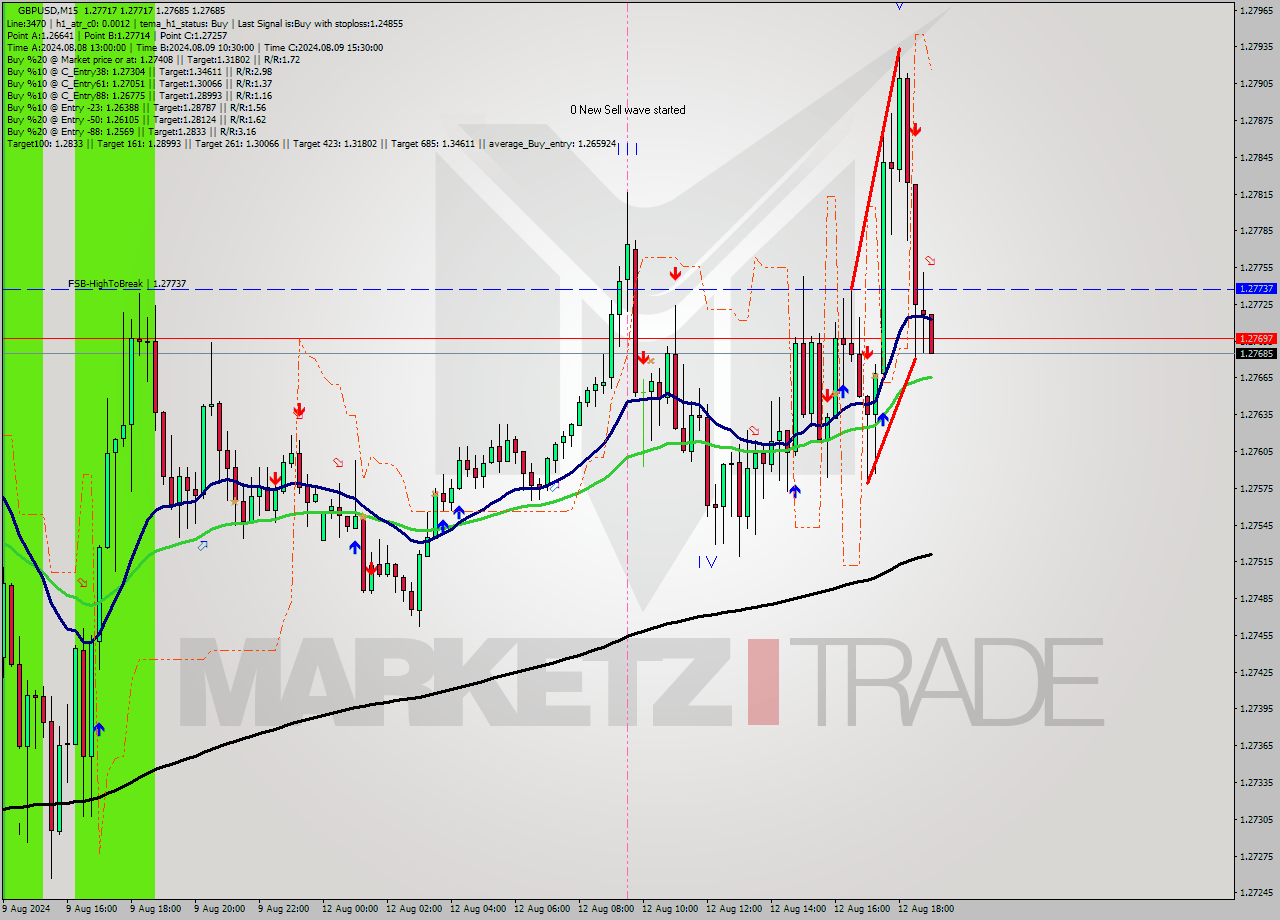
Task: Click the black 1.27685 current price tag
Action: pyautogui.click(x=1256, y=353)
